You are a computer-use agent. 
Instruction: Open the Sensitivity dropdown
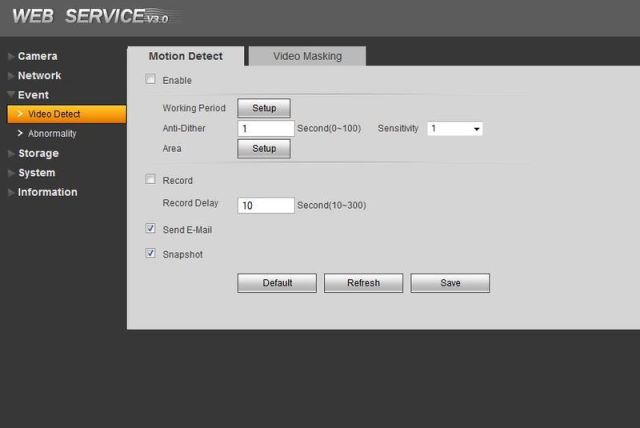coord(455,129)
